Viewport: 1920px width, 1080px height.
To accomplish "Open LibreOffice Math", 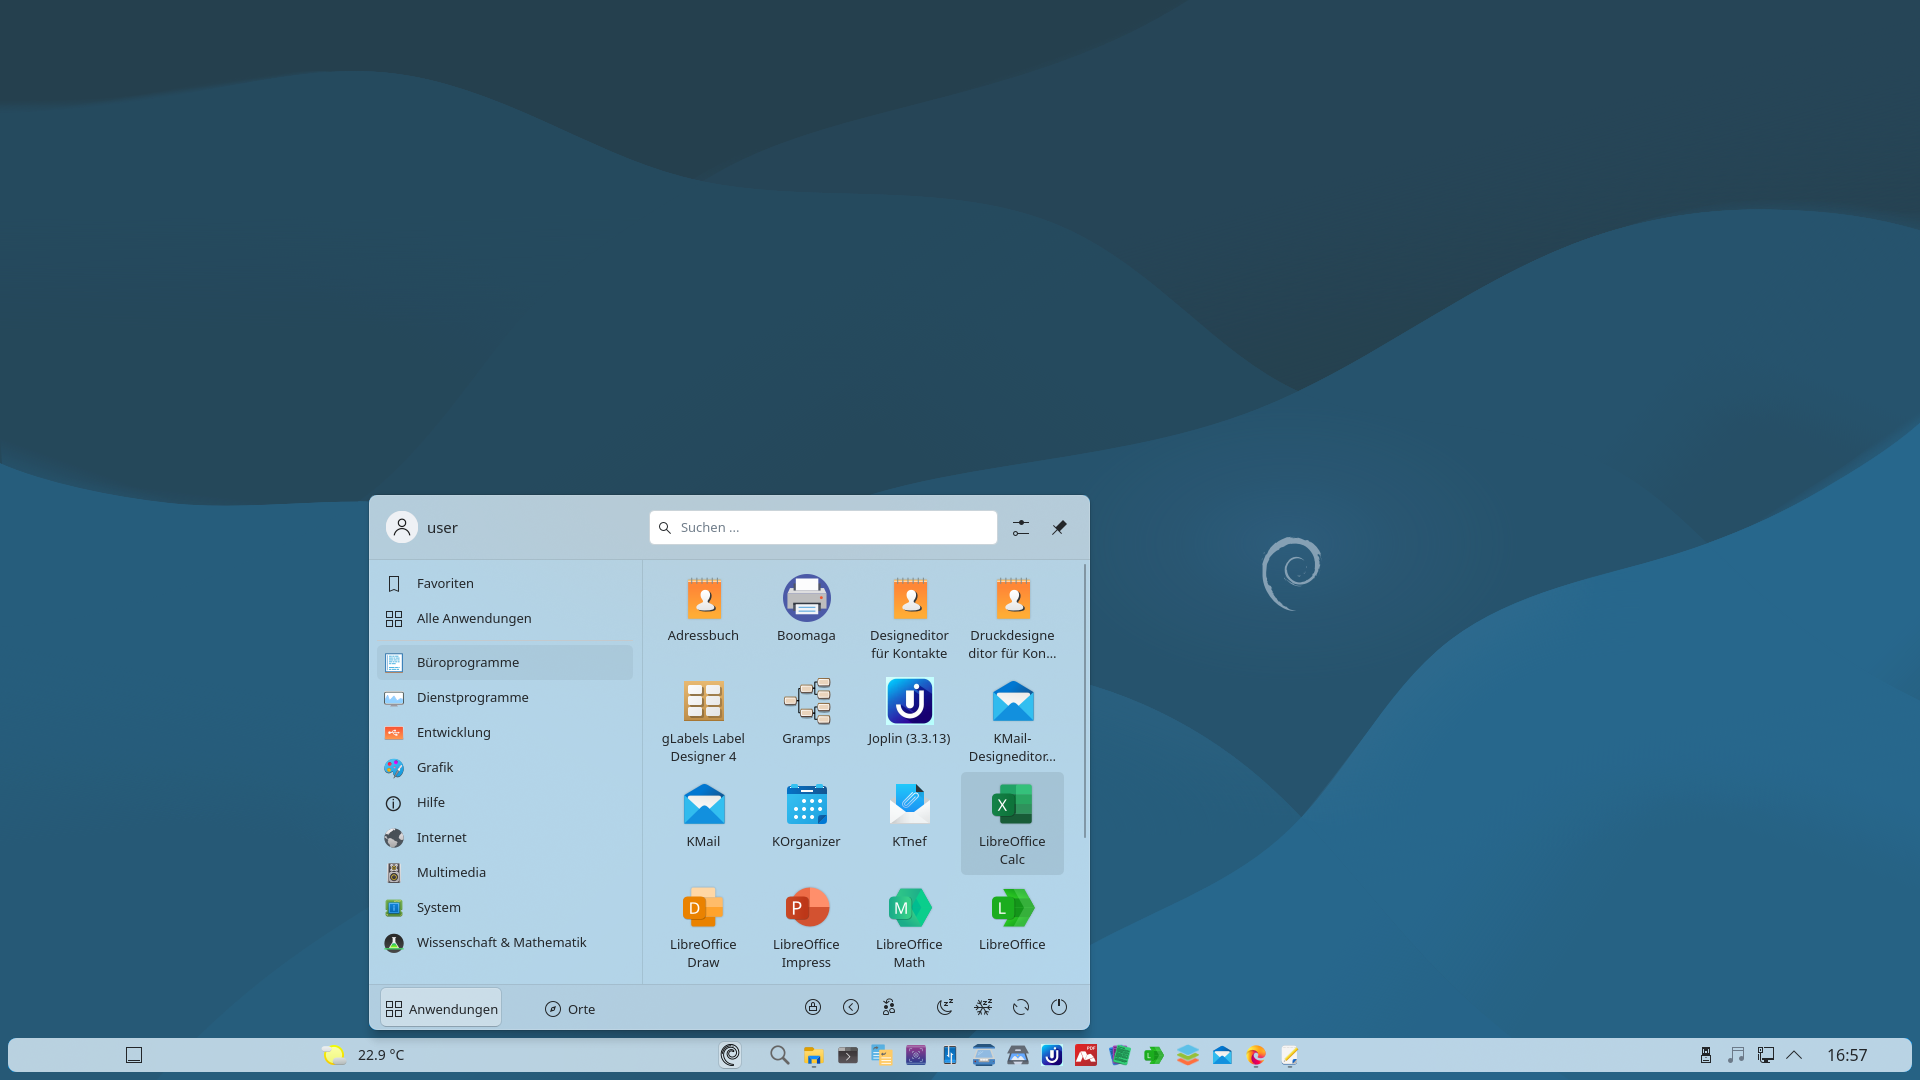I will point(909,926).
